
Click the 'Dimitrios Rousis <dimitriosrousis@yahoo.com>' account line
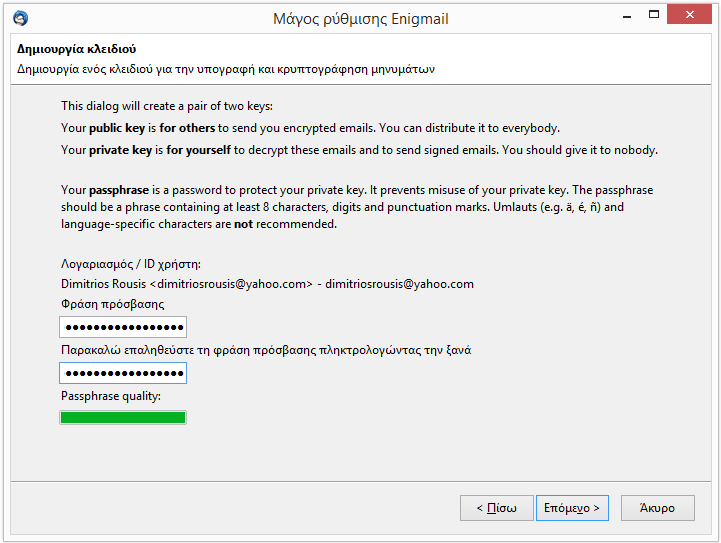pyautogui.click(x=267, y=284)
